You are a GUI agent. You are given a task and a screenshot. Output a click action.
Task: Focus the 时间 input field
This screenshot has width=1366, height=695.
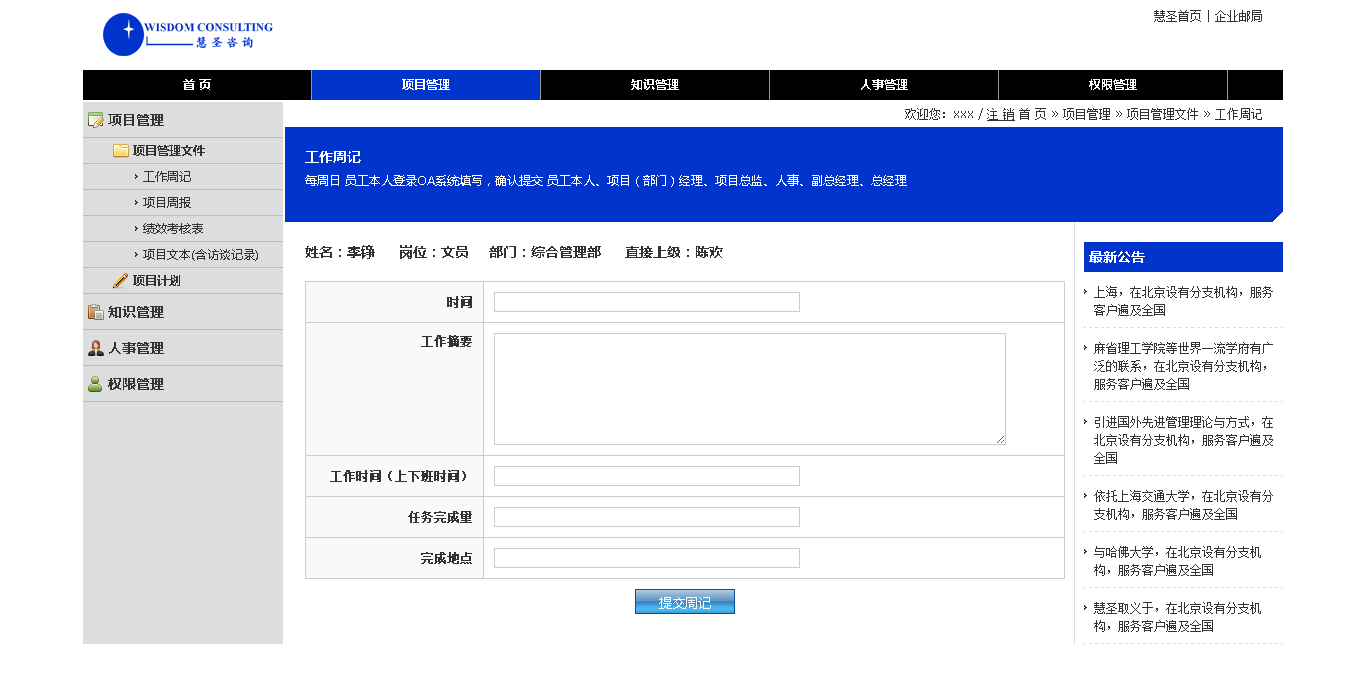pos(647,302)
